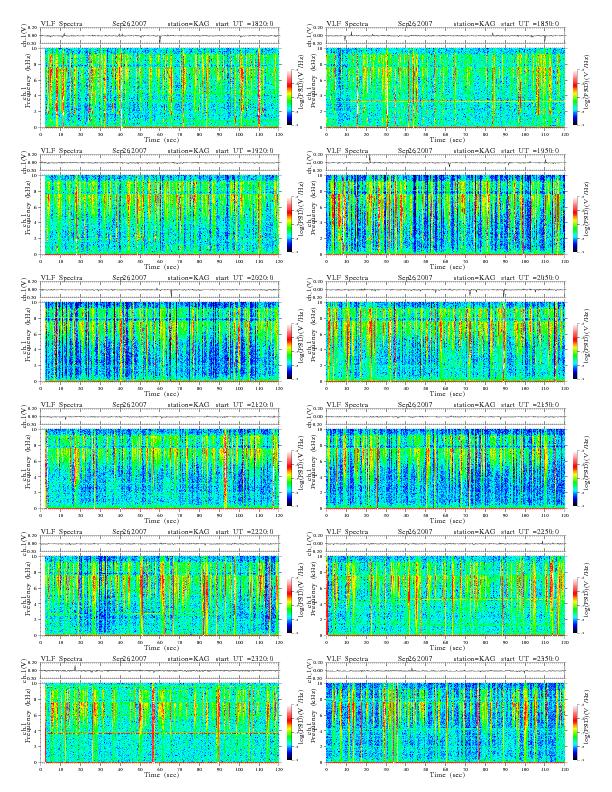Click 'Time (sec)' label under the 2150:0 spectrogram

446,521
